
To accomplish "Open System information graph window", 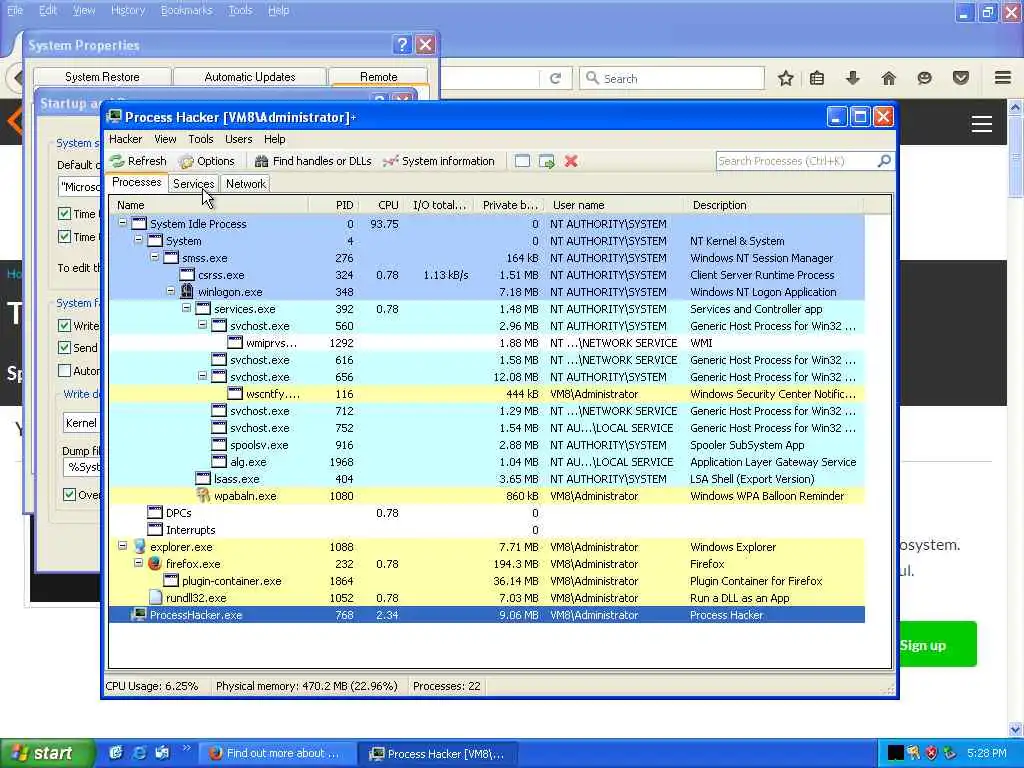I will tap(439, 161).
